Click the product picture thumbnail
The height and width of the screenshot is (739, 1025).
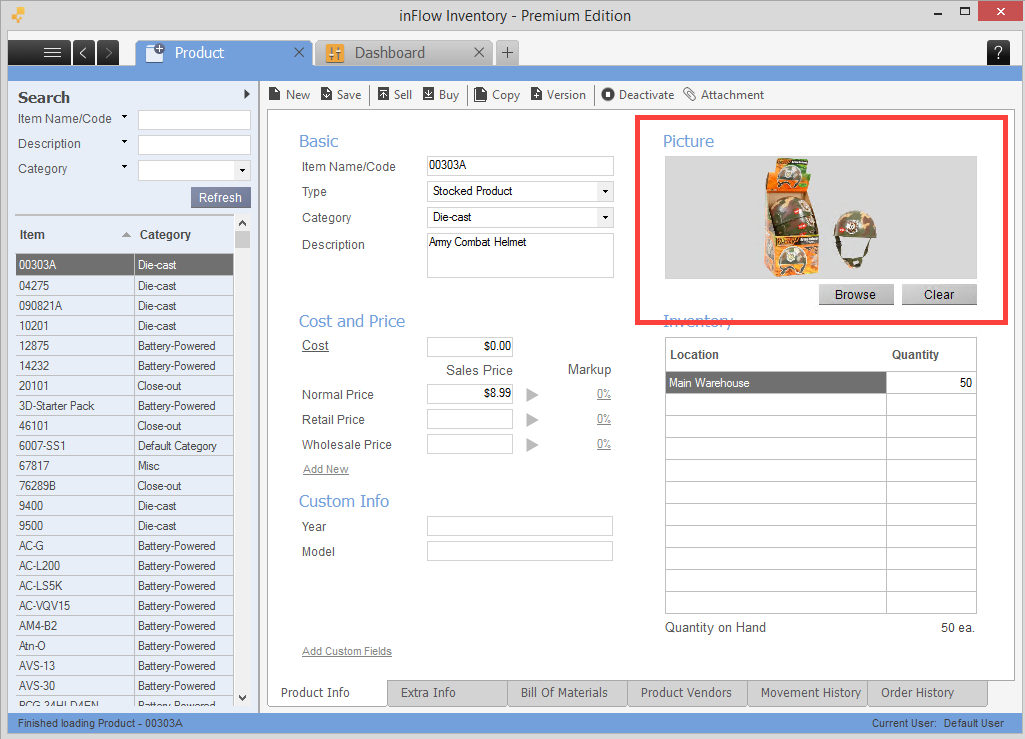coord(821,217)
